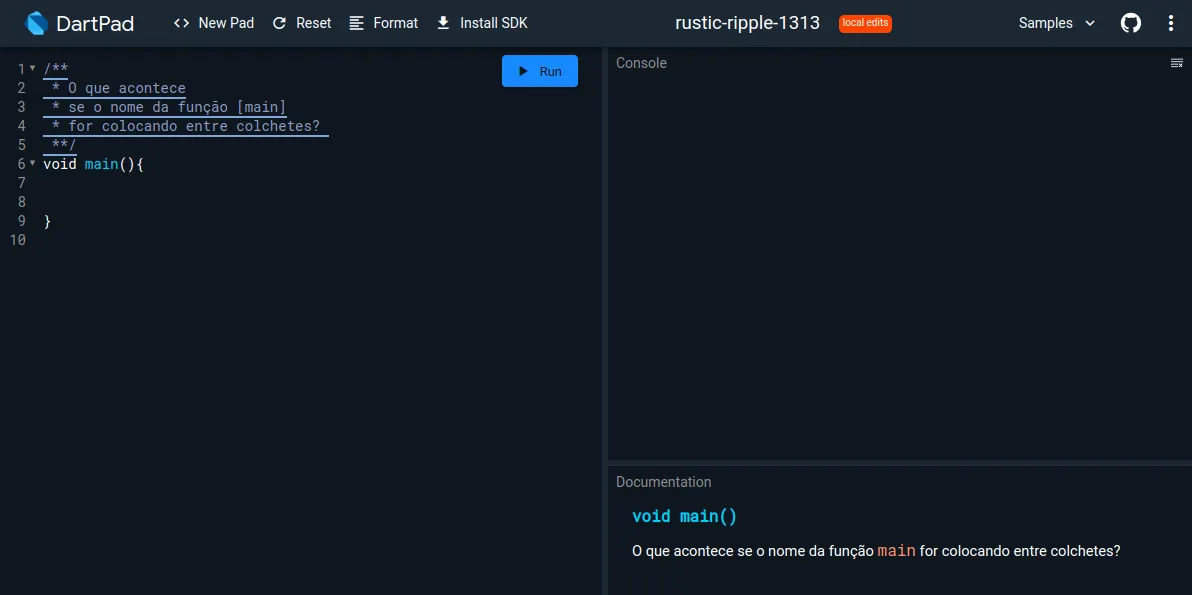
Task: Click the main function name in line 6
Action: pyautogui.click(x=101, y=163)
